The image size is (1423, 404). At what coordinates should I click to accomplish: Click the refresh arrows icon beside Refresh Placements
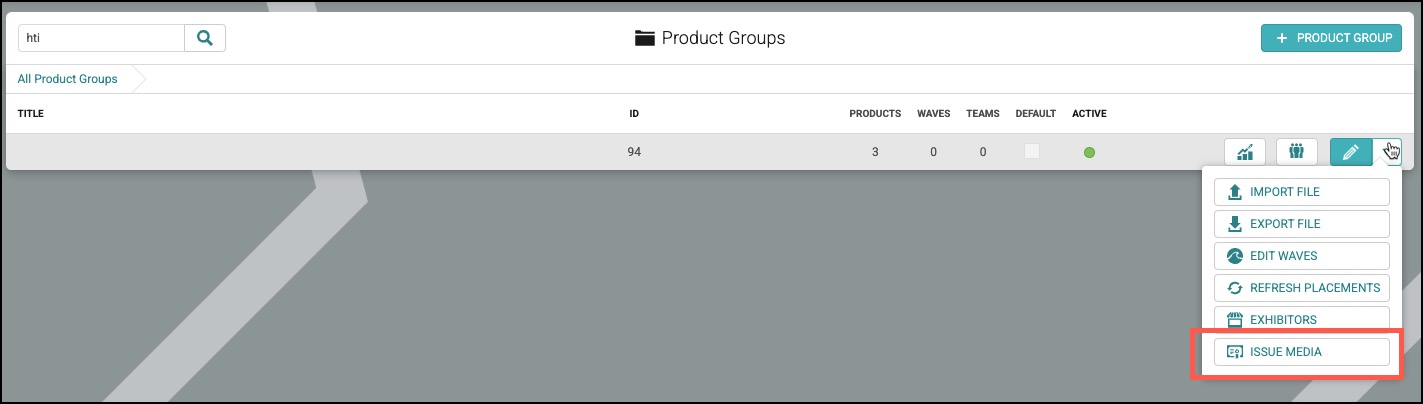click(1234, 288)
